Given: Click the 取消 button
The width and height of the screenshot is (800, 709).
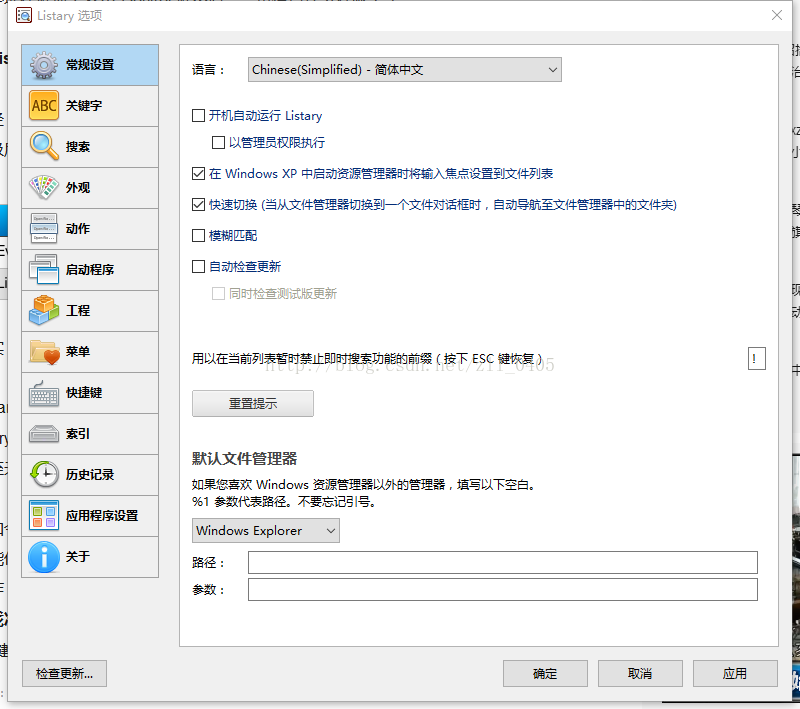Looking at the screenshot, I should click(x=640, y=673).
